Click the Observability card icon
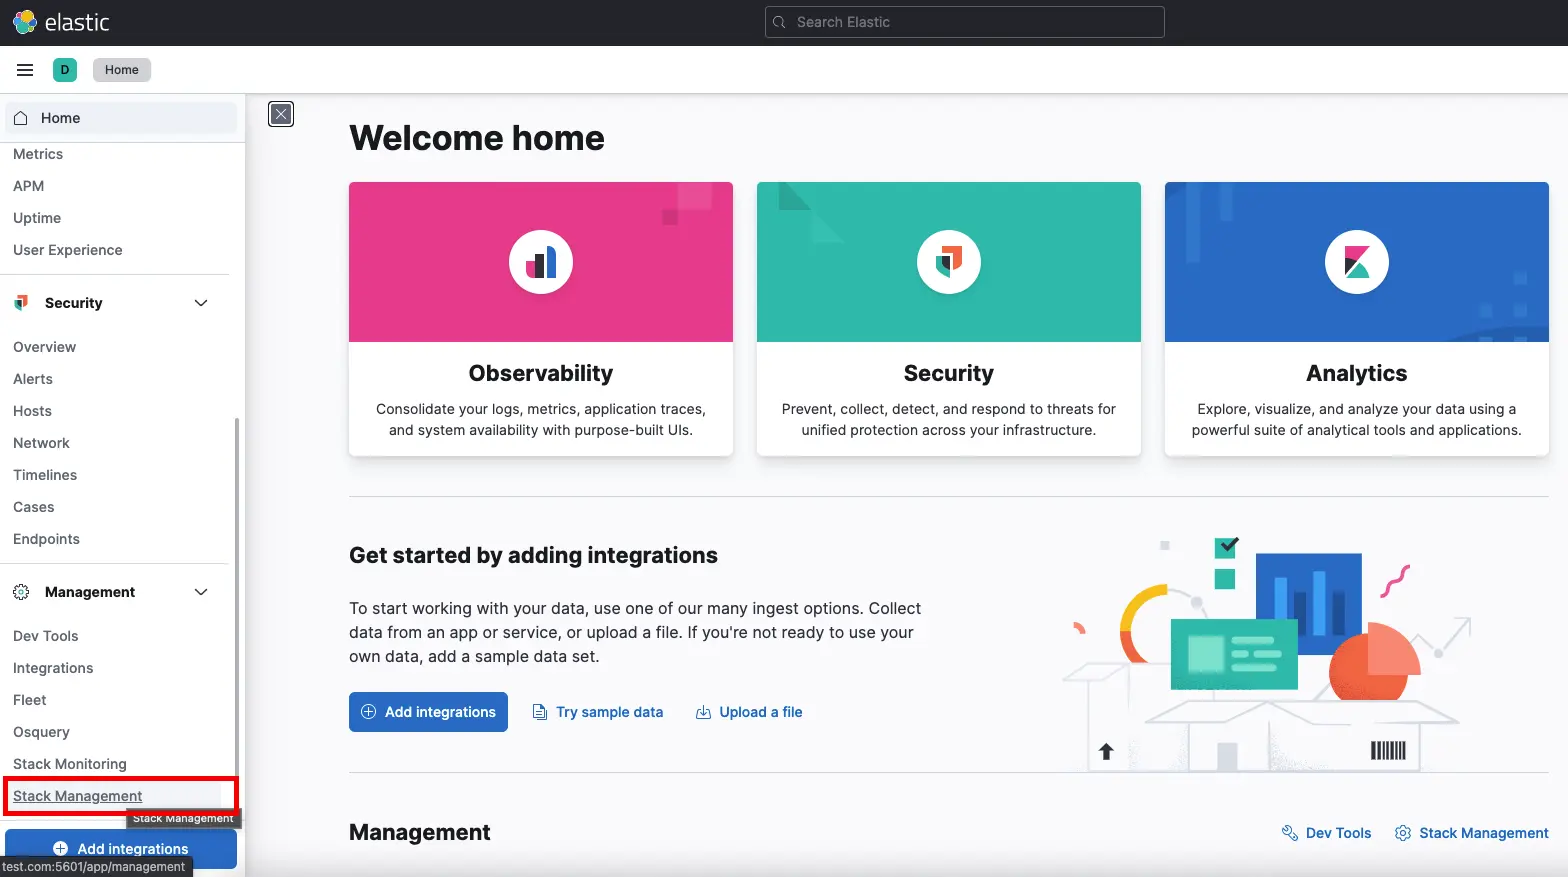1568x877 pixels. (x=541, y=262)
